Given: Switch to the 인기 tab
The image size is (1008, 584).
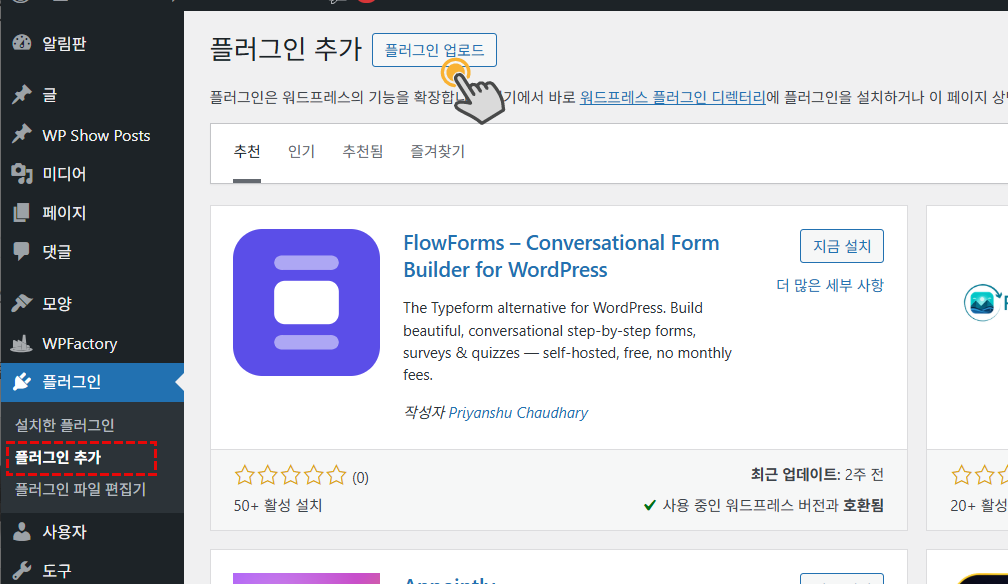Looking at the screenshot, I should coord(301,152).
